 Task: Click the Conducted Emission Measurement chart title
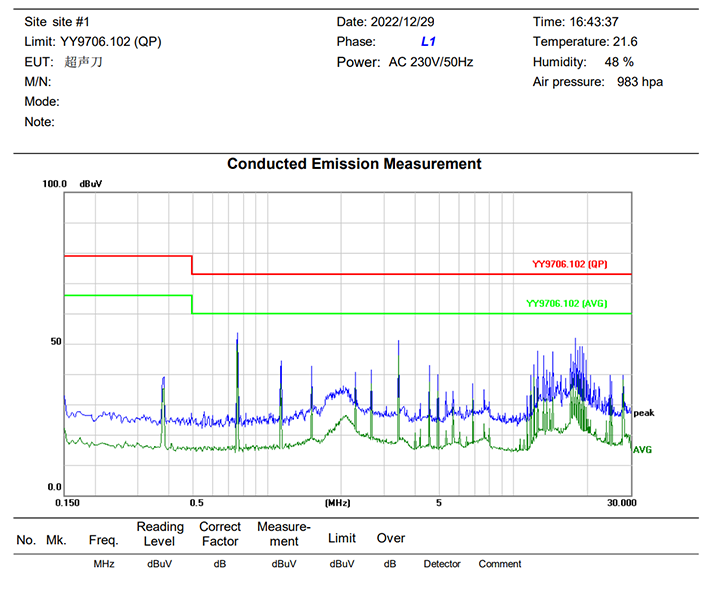click(354, 164)
